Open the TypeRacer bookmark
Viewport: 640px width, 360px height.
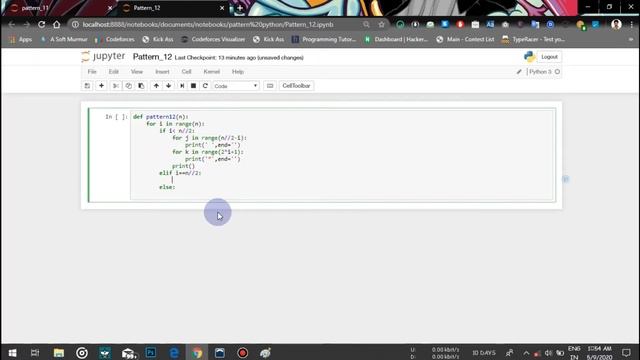533,39
